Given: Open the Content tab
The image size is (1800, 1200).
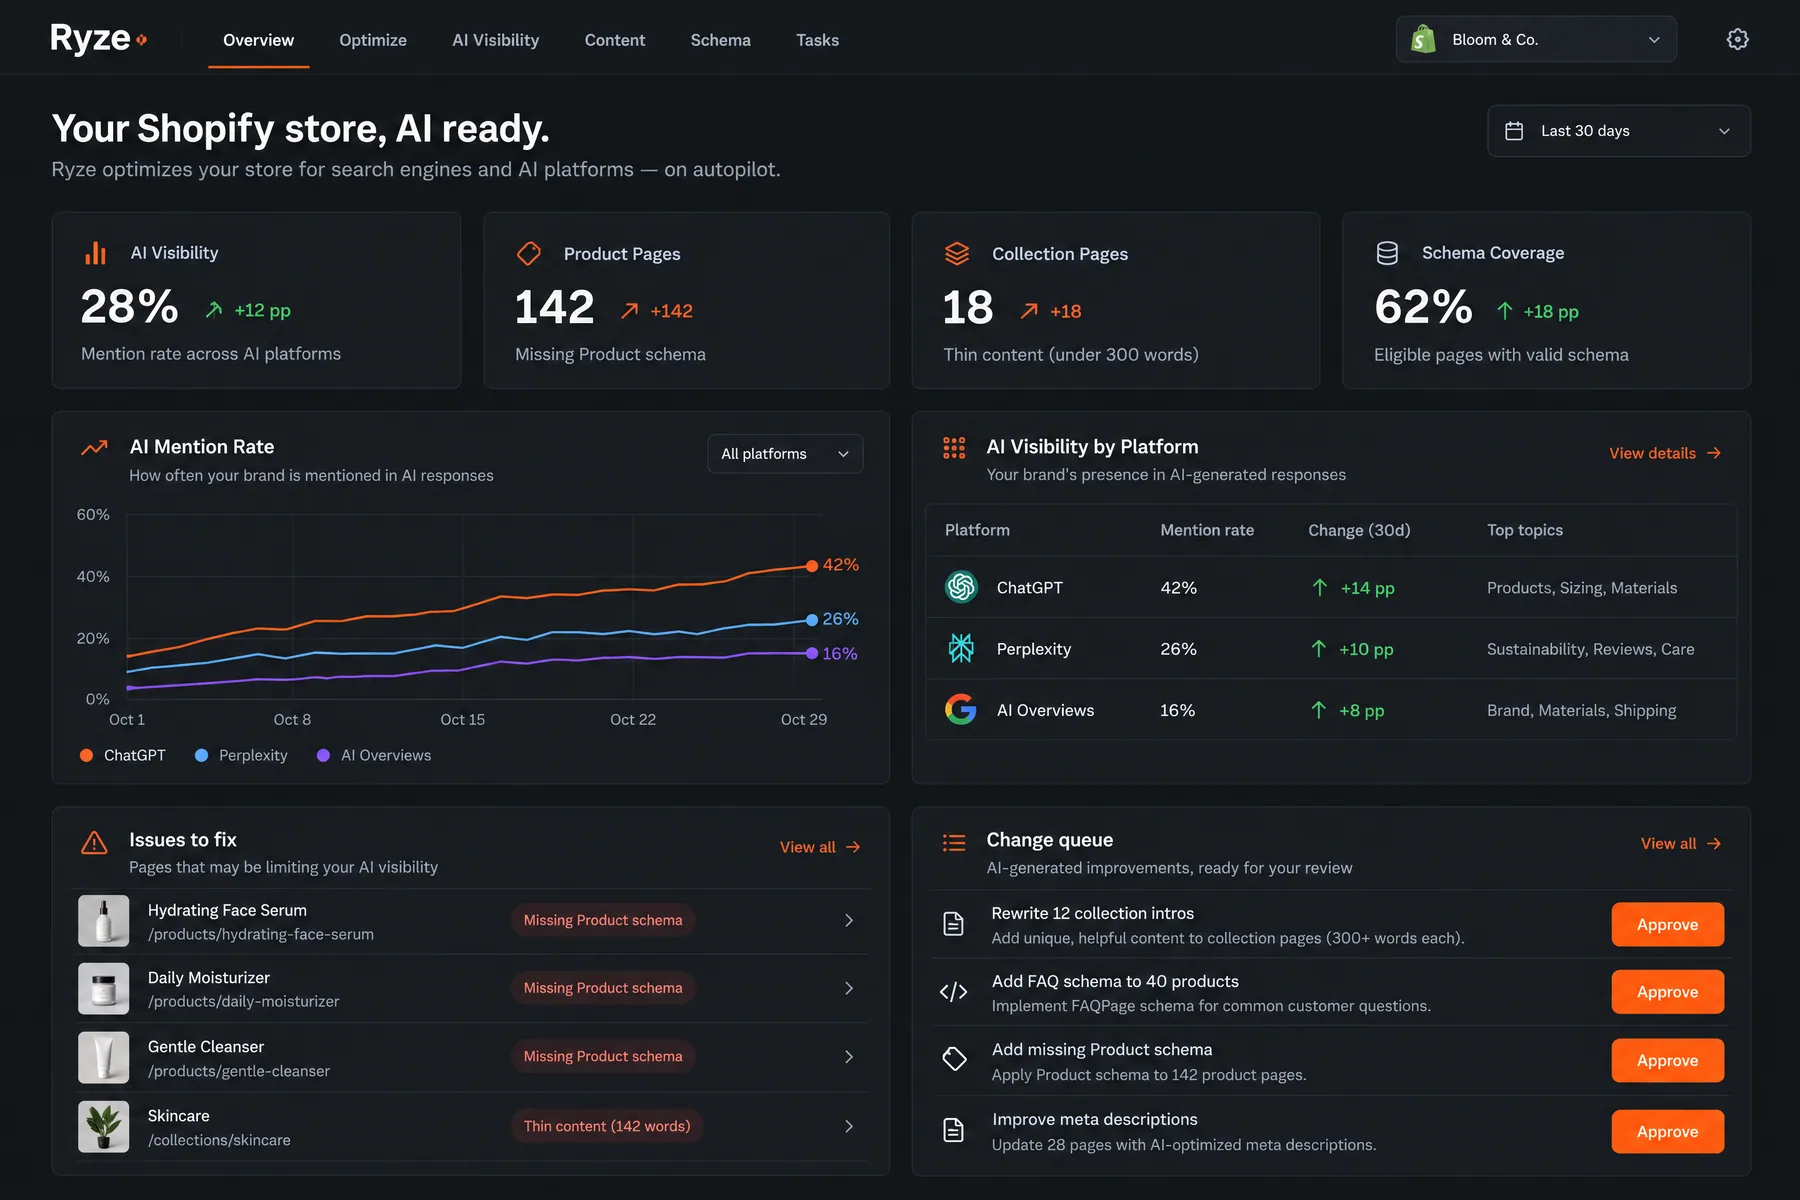Looking at the screenshot, I should pos(615,40).
